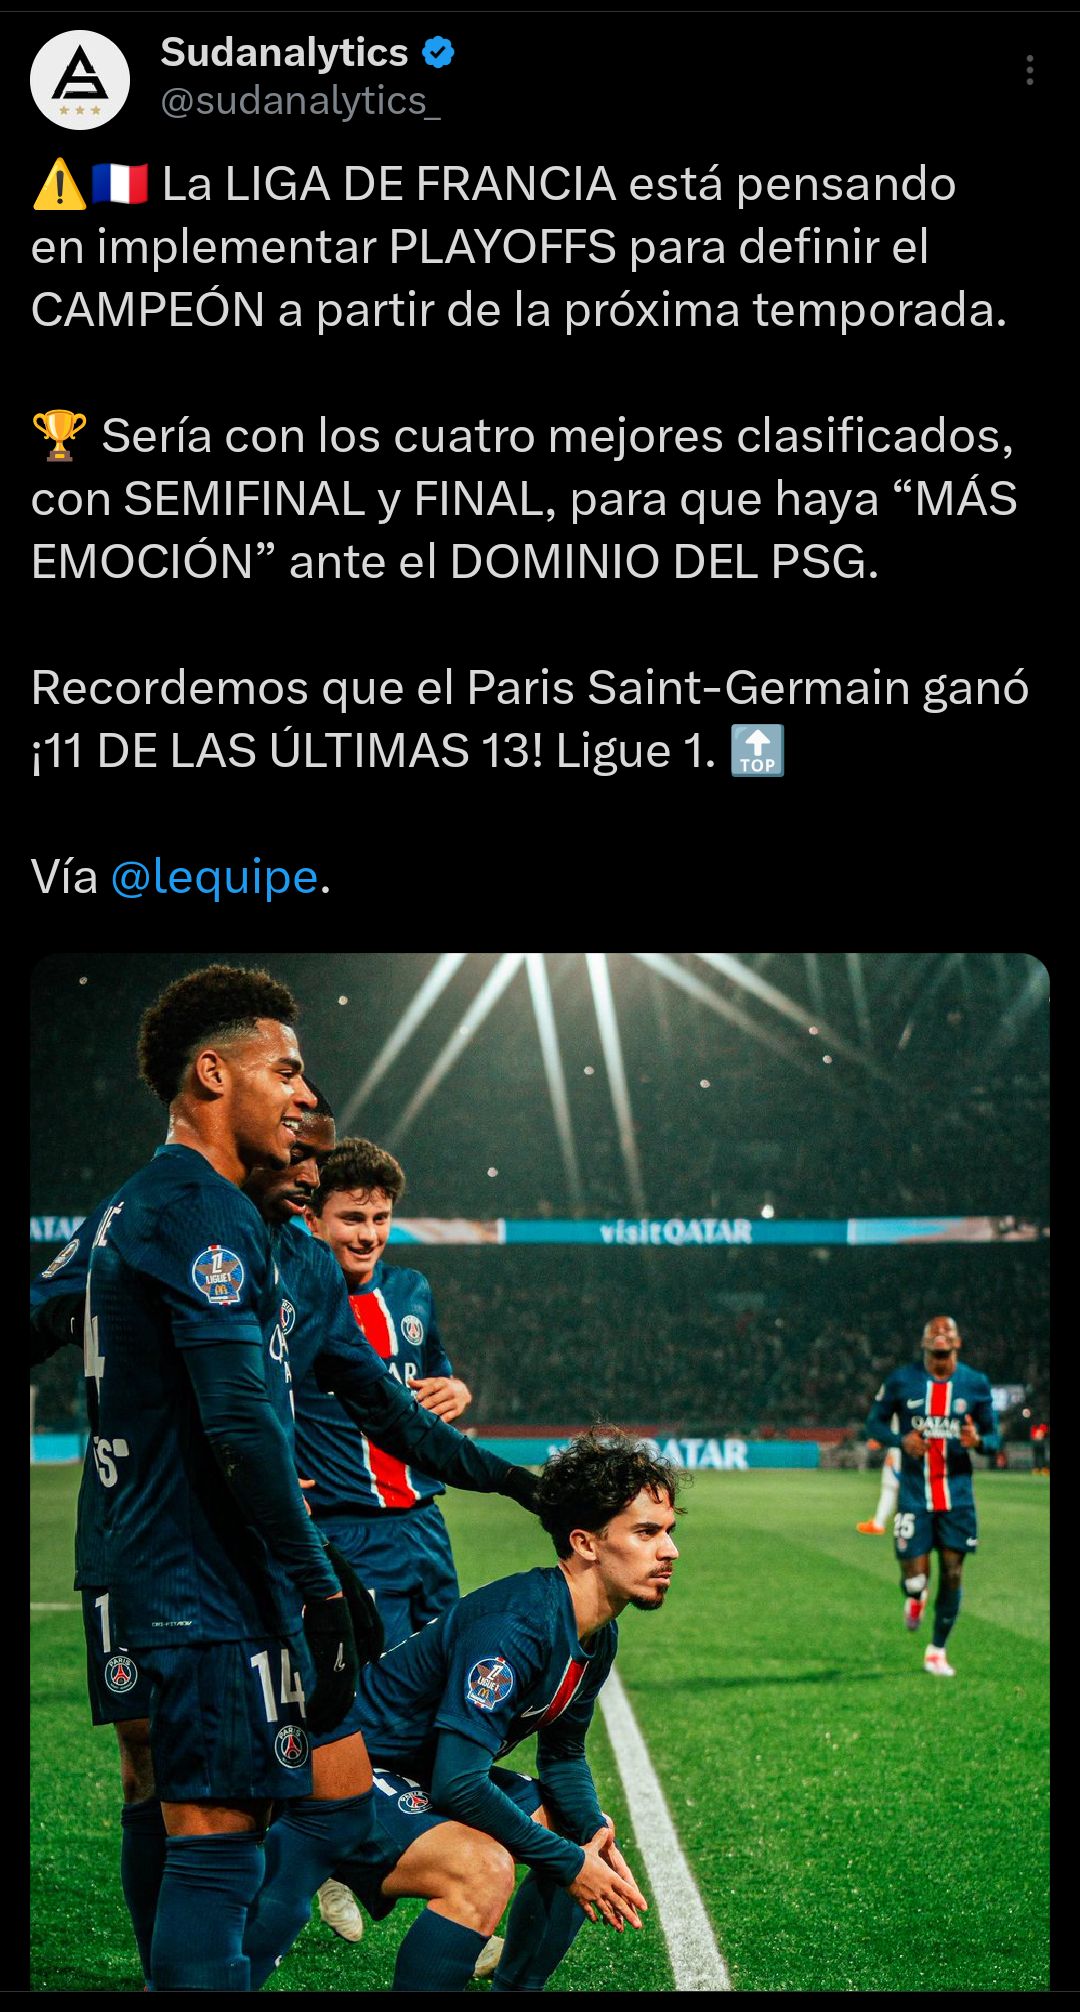Click the Sudanalytics display name
This screenshot has width=1080, height=2012.
[x=284, y=52]
